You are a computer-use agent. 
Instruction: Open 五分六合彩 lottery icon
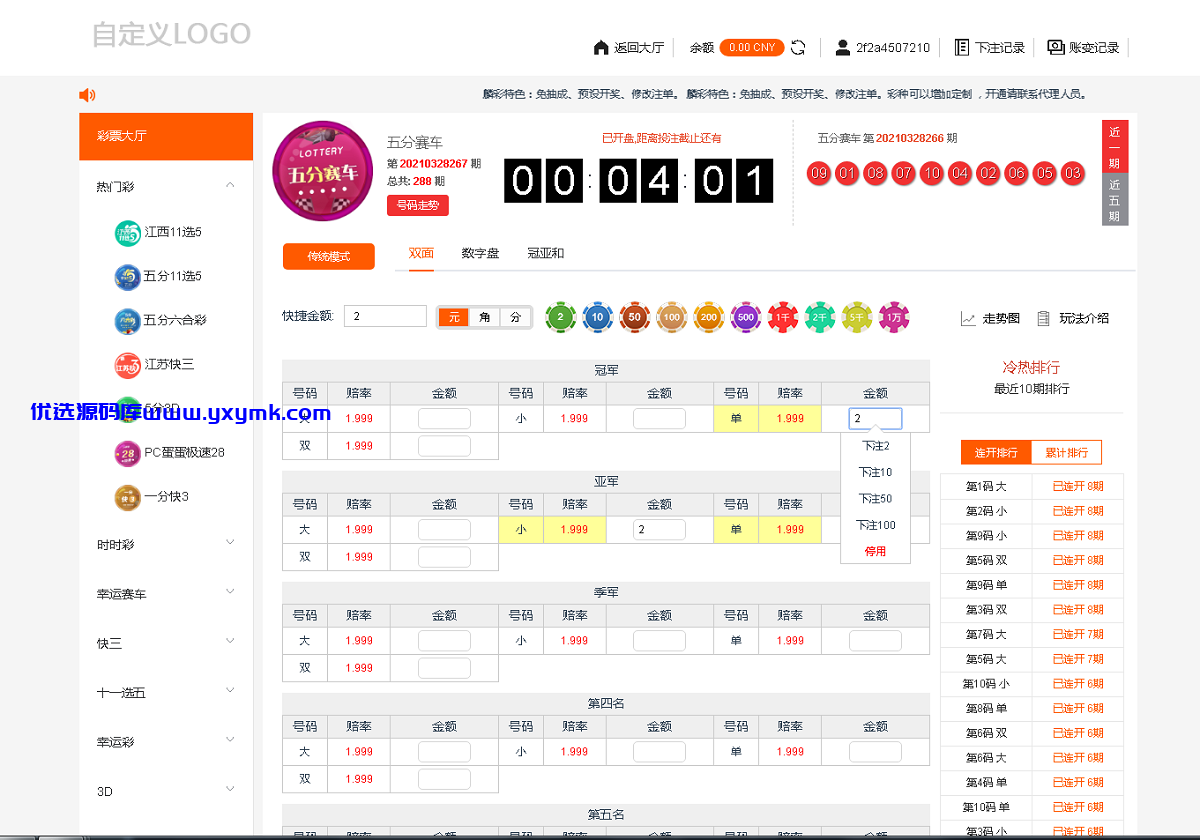(x=127, y=320)
